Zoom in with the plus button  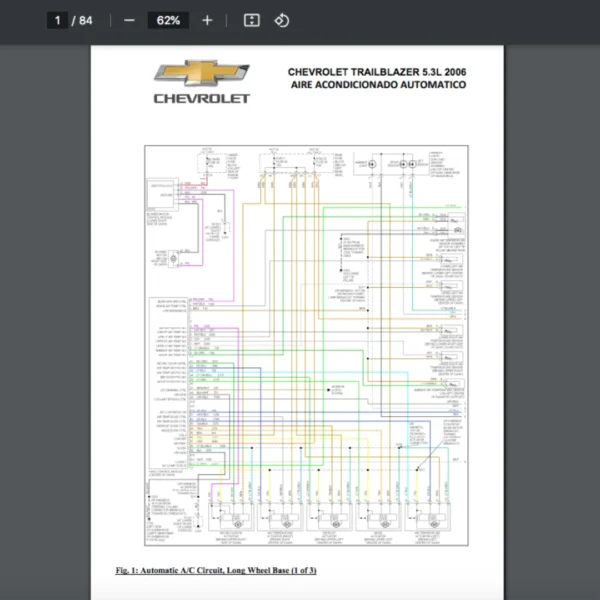pyautogui.click(x=207, y=20)
